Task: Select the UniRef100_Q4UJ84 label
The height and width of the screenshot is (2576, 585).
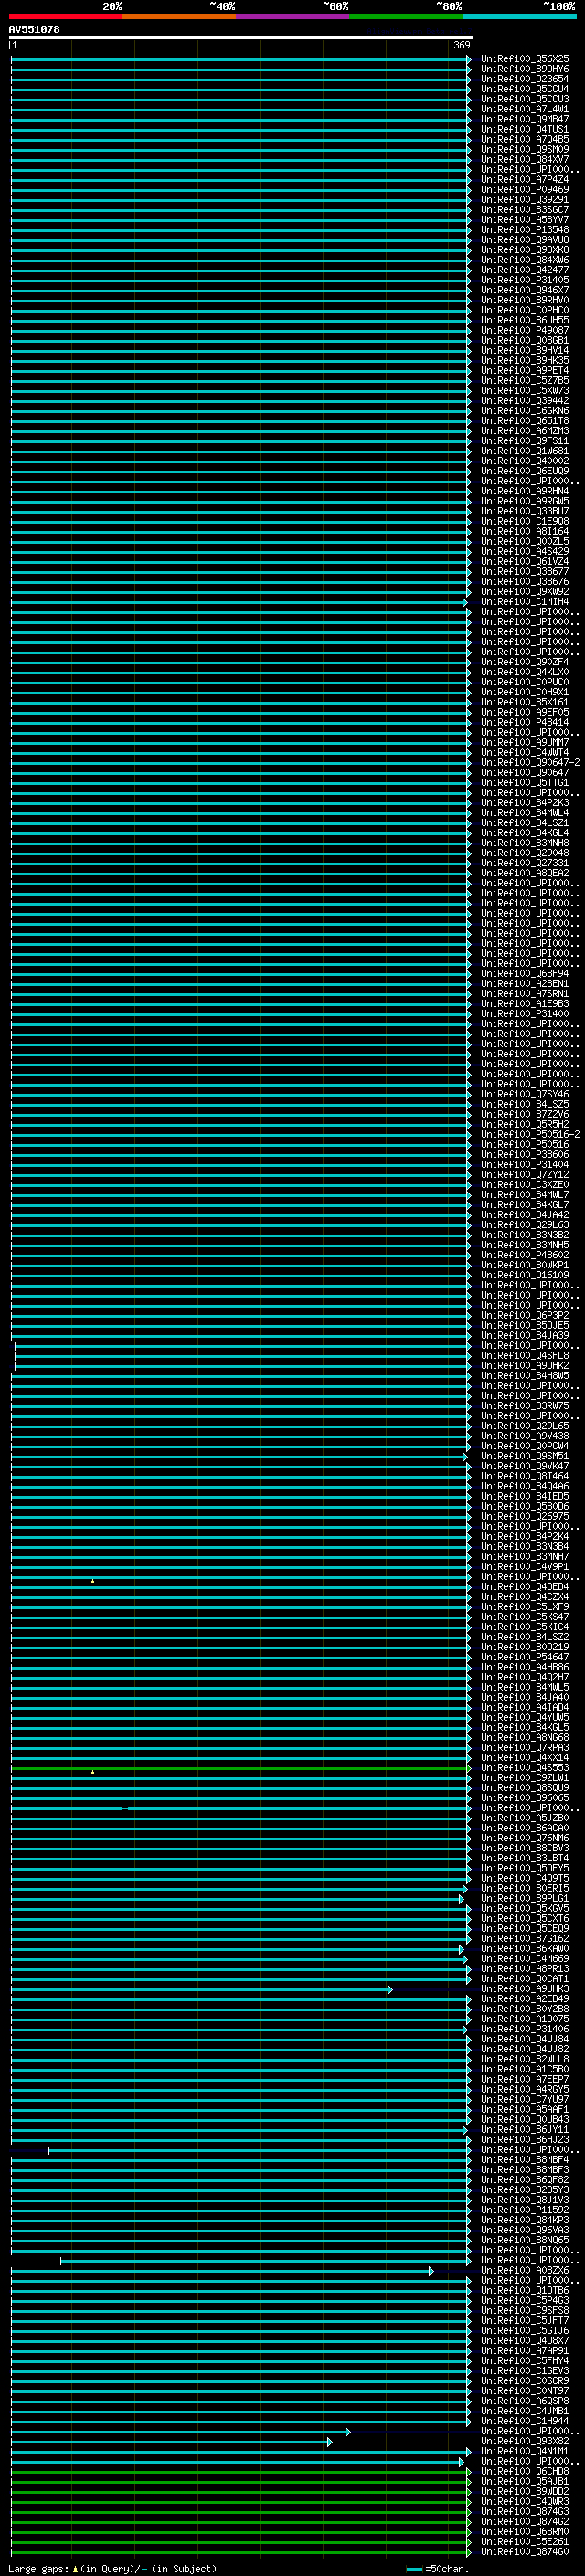Action: (524, 2038)
